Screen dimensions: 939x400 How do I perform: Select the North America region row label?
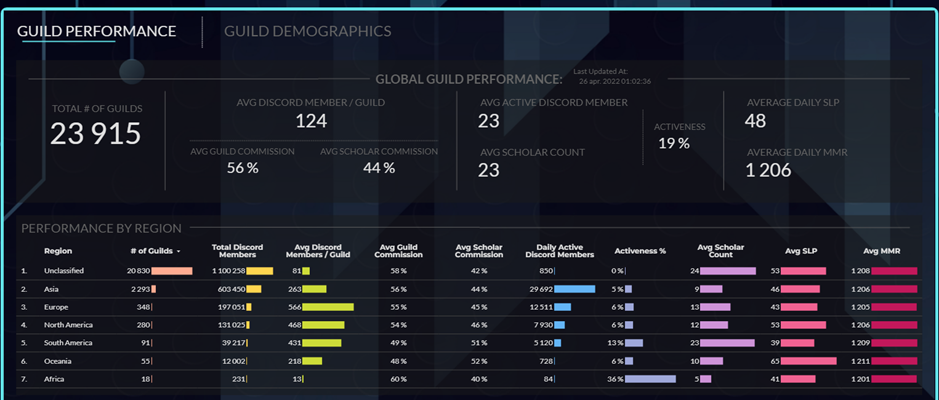(x=68, y=325)
